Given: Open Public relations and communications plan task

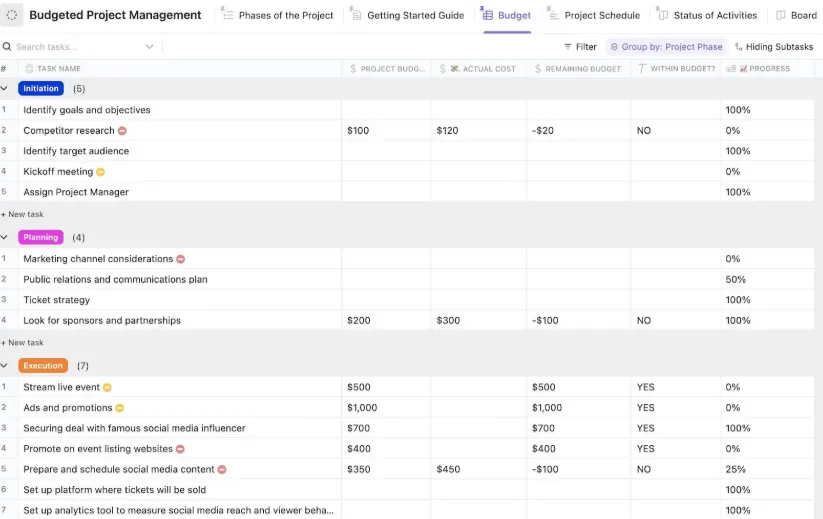Looking at the screenshot, I should [x=115, y=280].
